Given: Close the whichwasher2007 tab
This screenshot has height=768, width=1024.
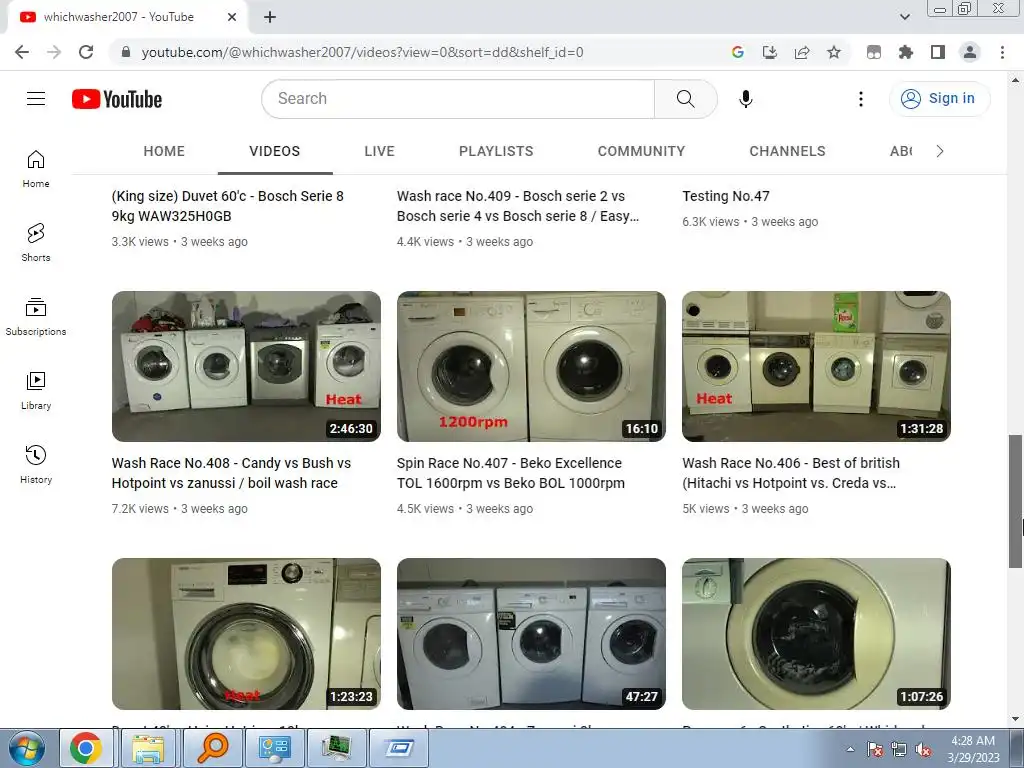Looking at the screenshot, I should click(232, 17).
